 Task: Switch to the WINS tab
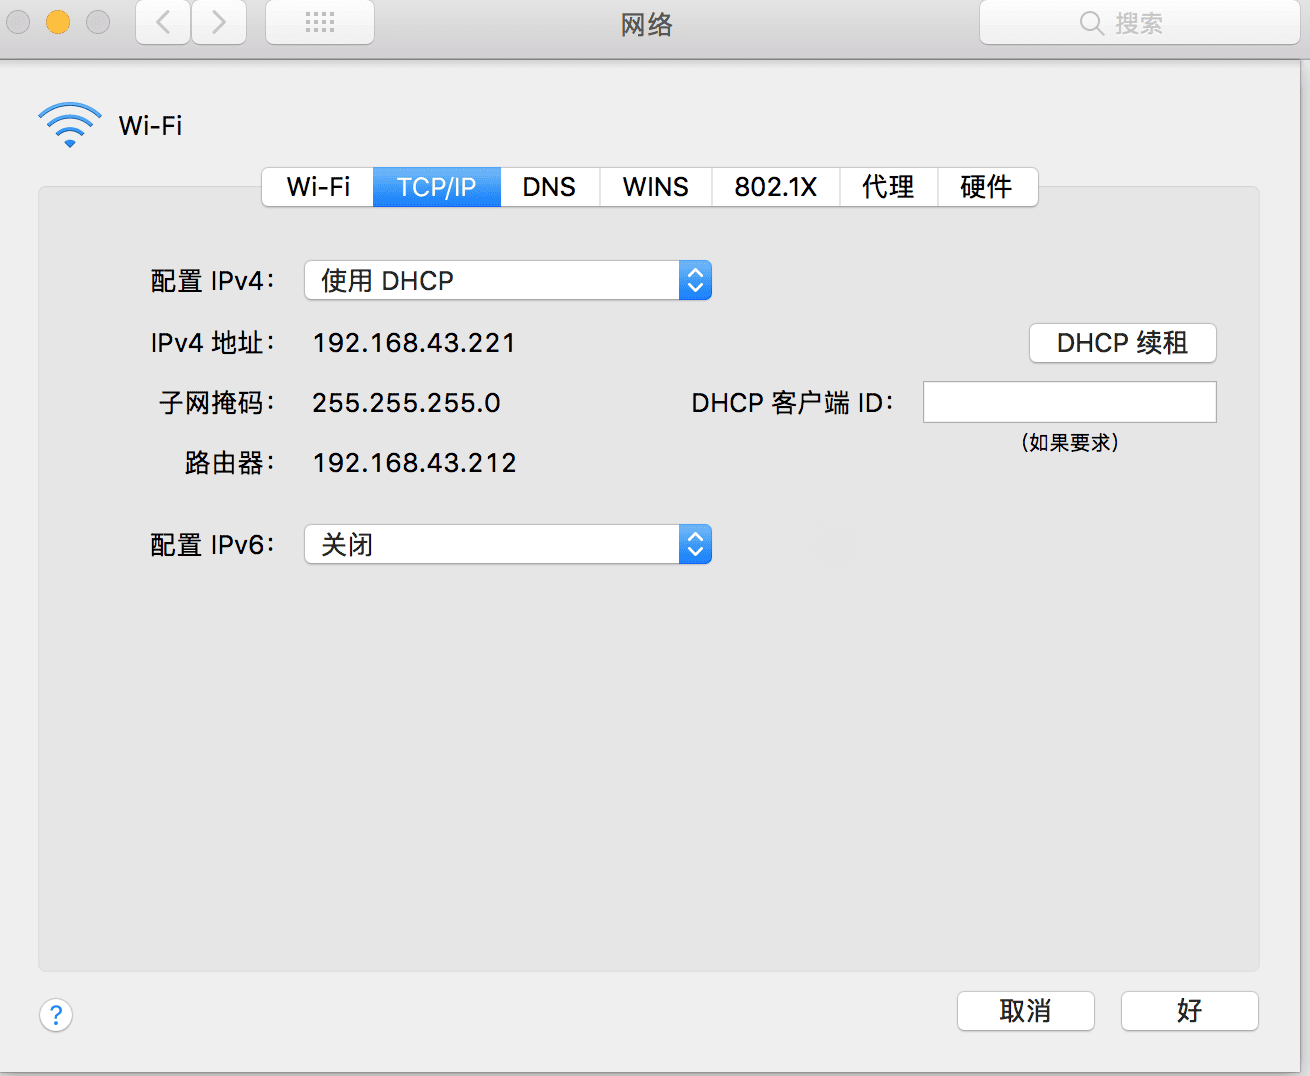tap(656, 187)
